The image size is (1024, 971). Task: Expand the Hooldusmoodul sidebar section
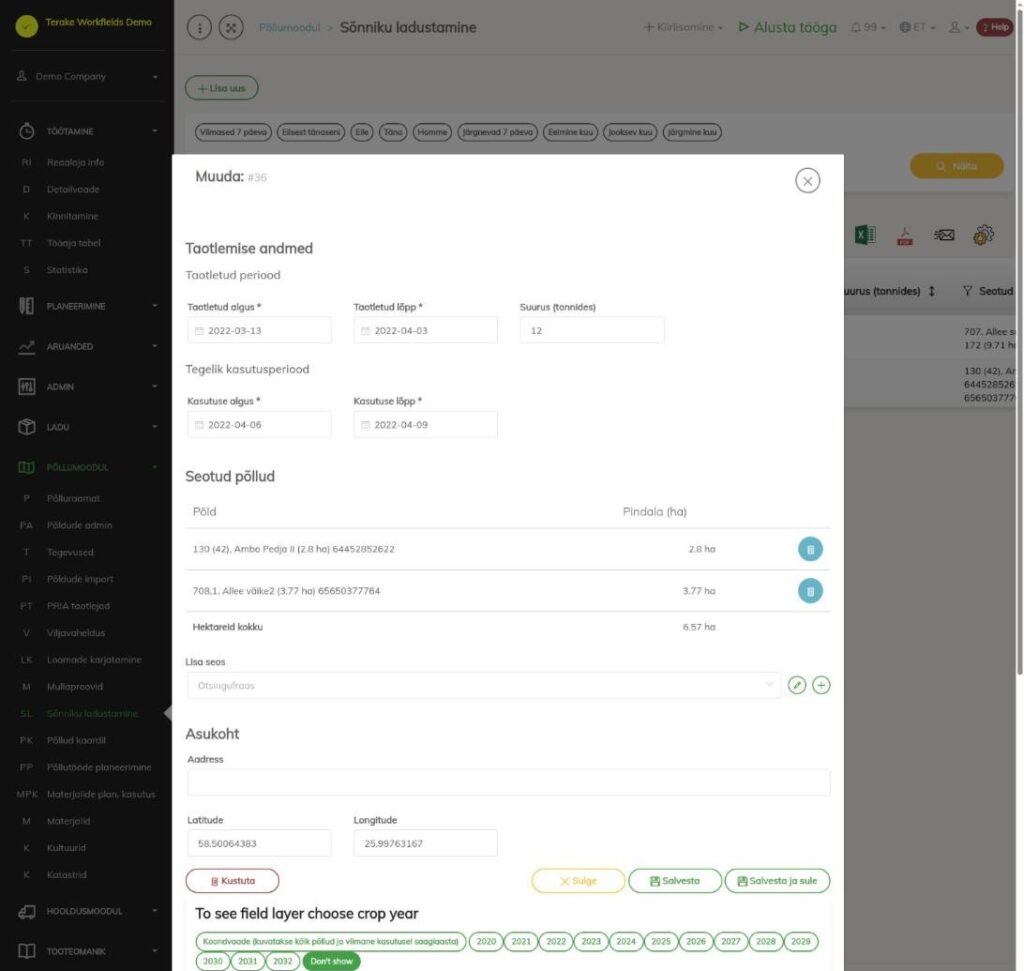point(88,912)
